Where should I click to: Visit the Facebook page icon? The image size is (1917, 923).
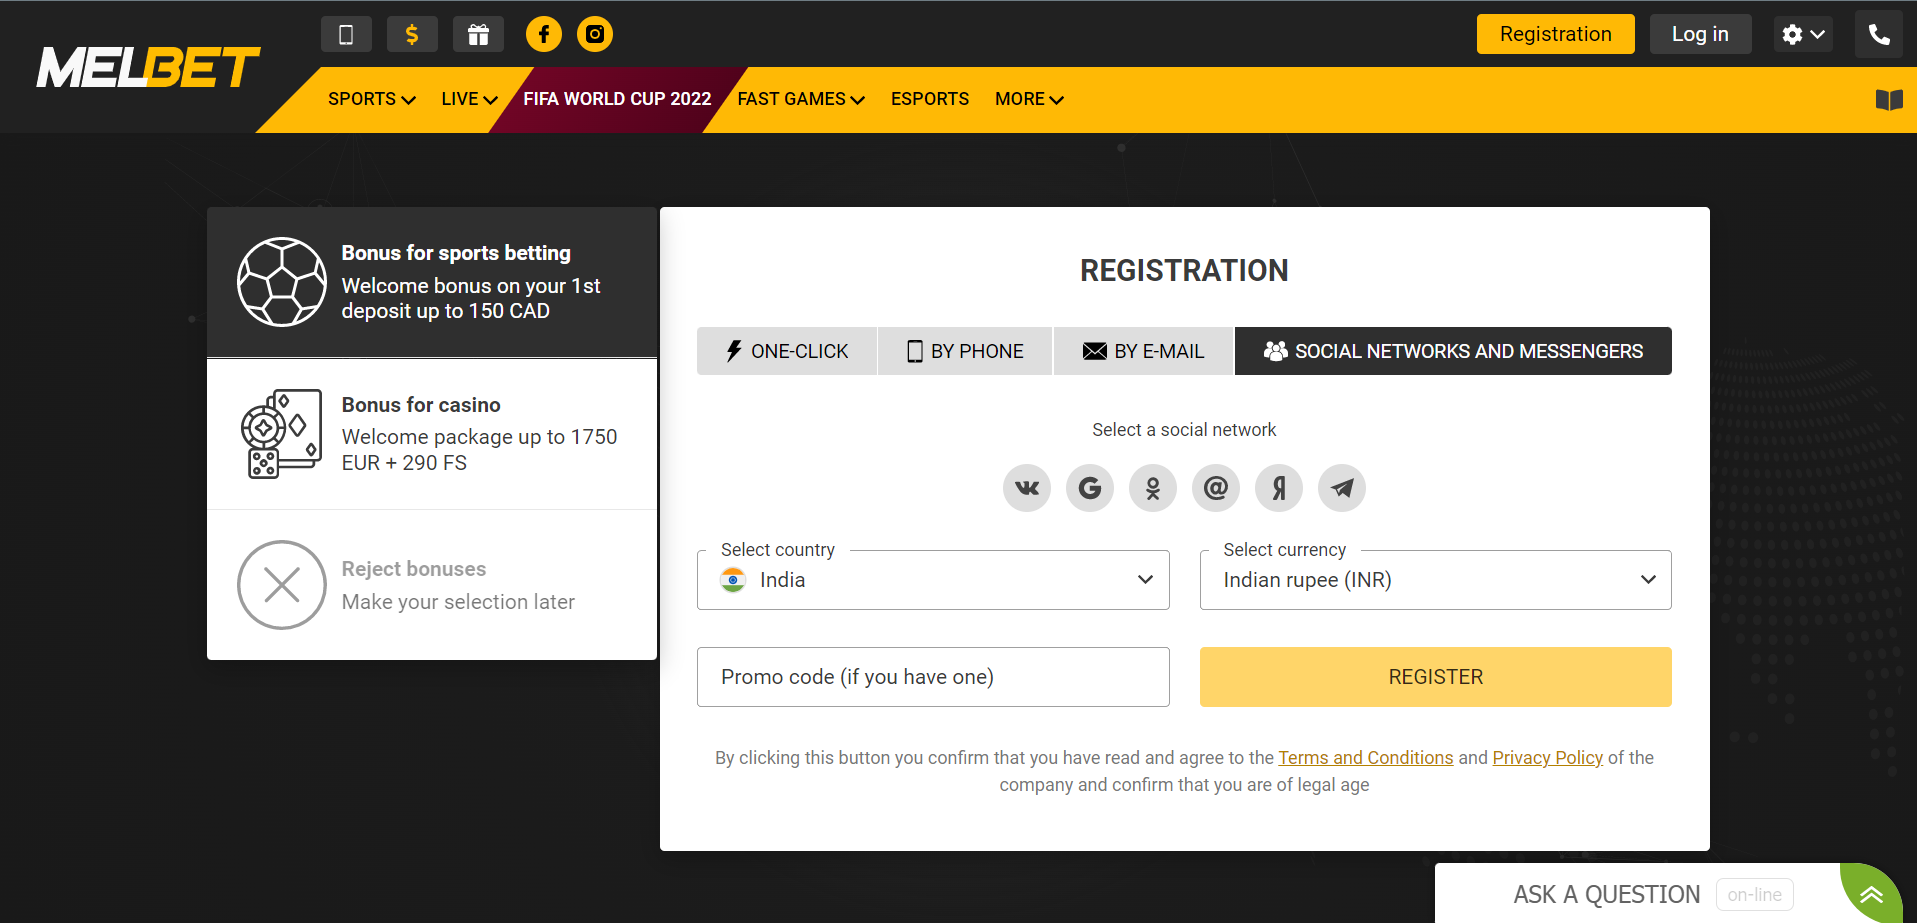coord(544,34)
